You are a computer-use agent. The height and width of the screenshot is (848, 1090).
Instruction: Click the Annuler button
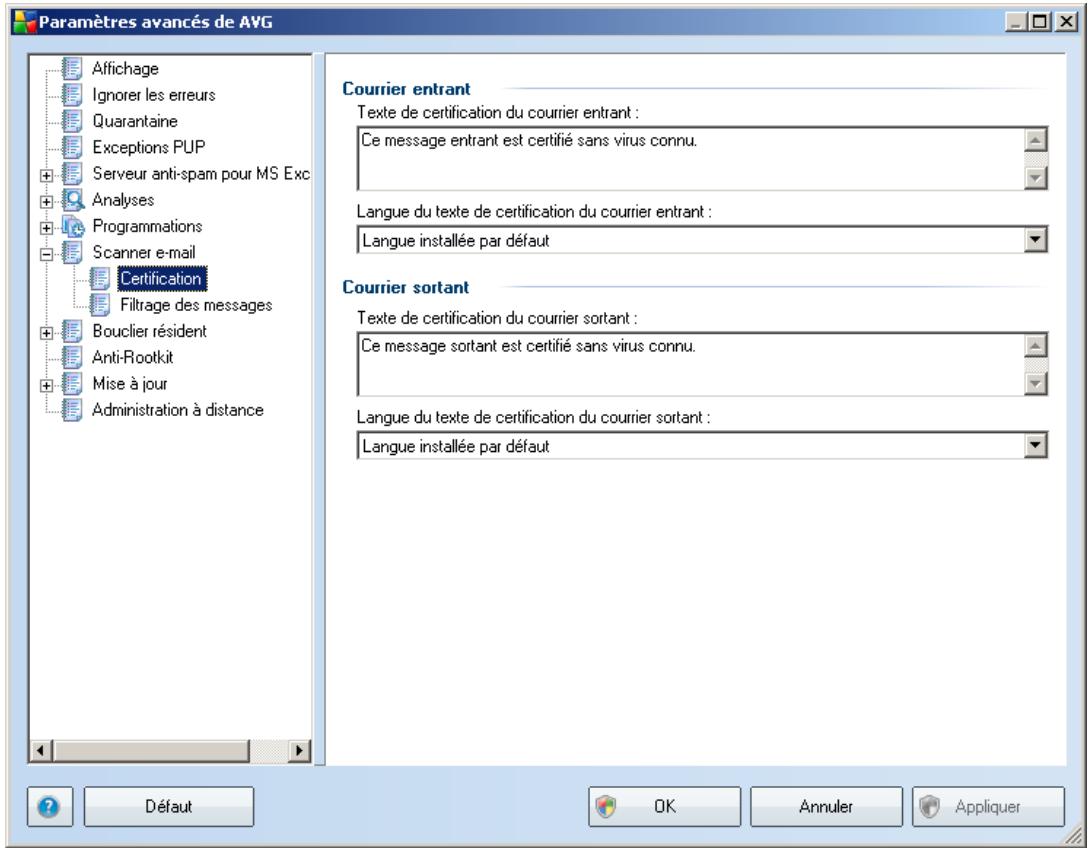(826, 807)
